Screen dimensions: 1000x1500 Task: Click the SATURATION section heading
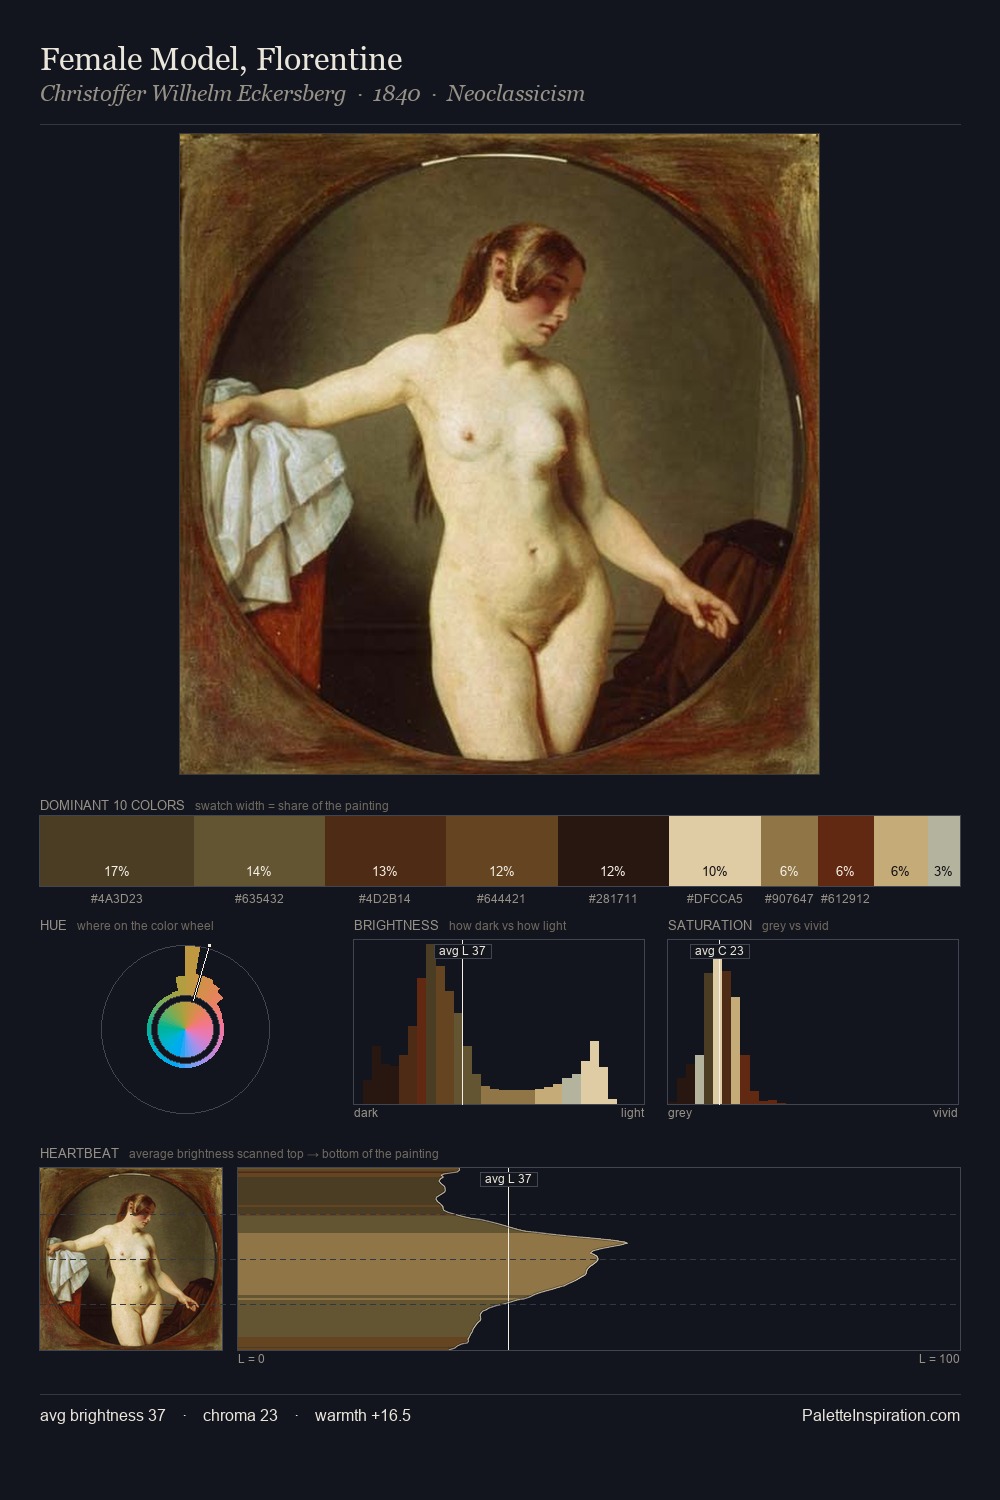710,925
